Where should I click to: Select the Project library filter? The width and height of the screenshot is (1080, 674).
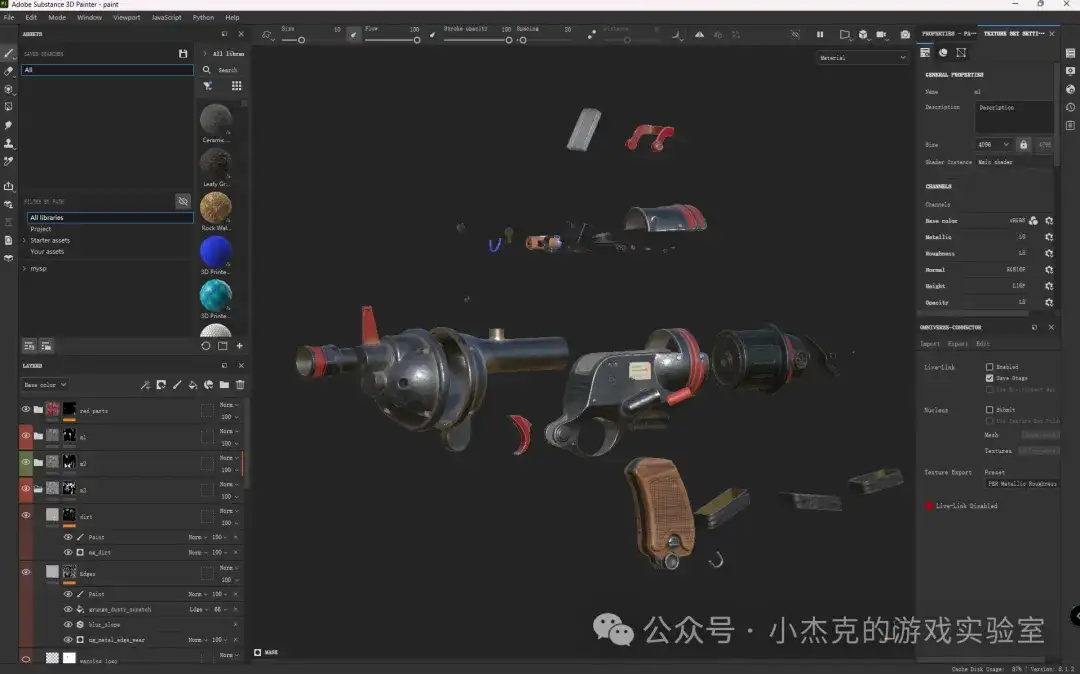tap(40, 229)
